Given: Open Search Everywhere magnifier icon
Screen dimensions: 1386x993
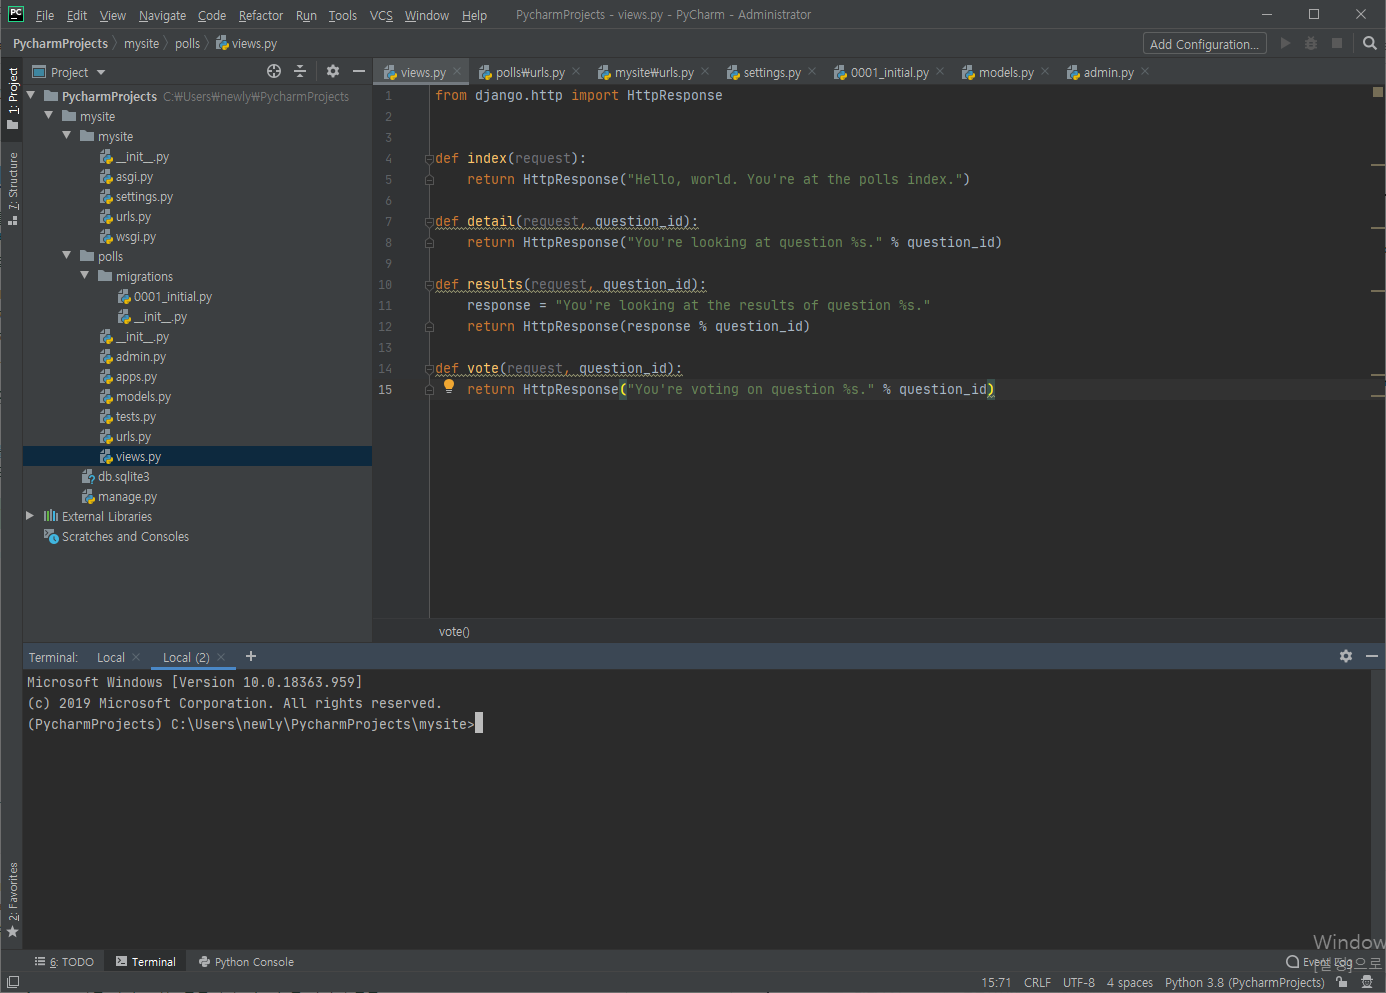Looking at the screenshot, I should 1370,43.
